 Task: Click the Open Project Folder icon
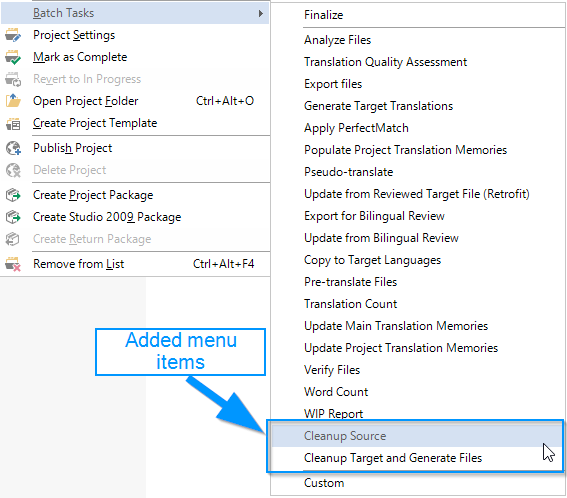coord(13,101)
